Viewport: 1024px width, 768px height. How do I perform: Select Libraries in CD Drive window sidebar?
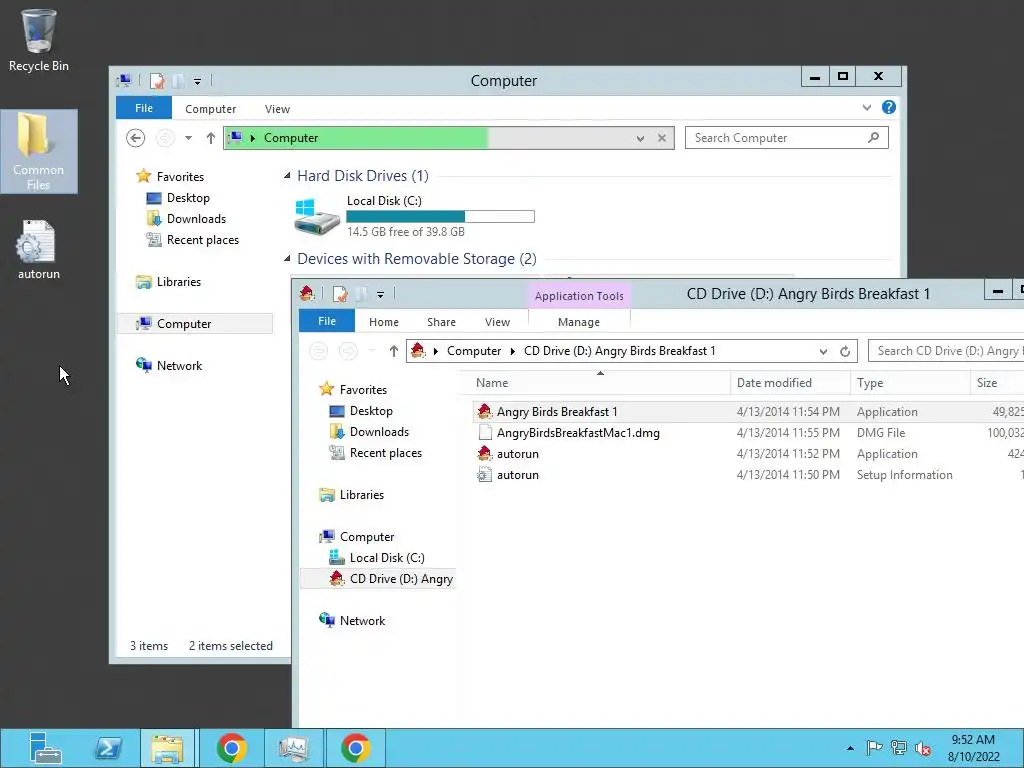[x=361, y=495]
